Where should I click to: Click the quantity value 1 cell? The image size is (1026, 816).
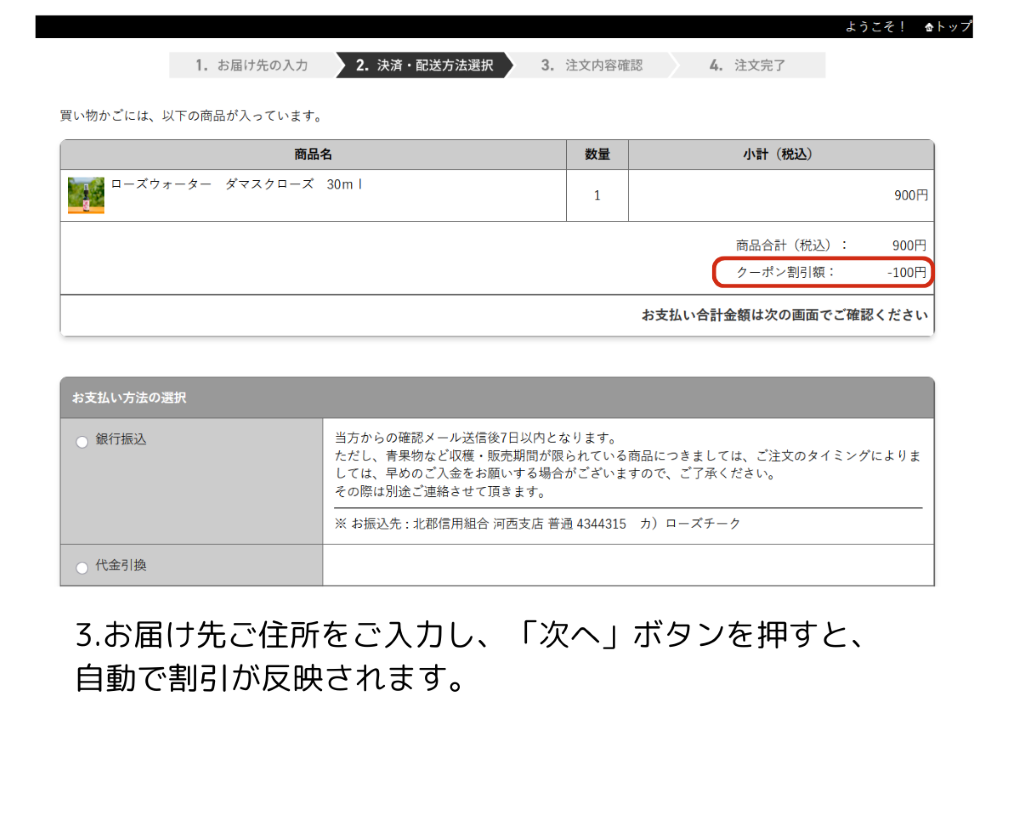(x=597, y=195)
